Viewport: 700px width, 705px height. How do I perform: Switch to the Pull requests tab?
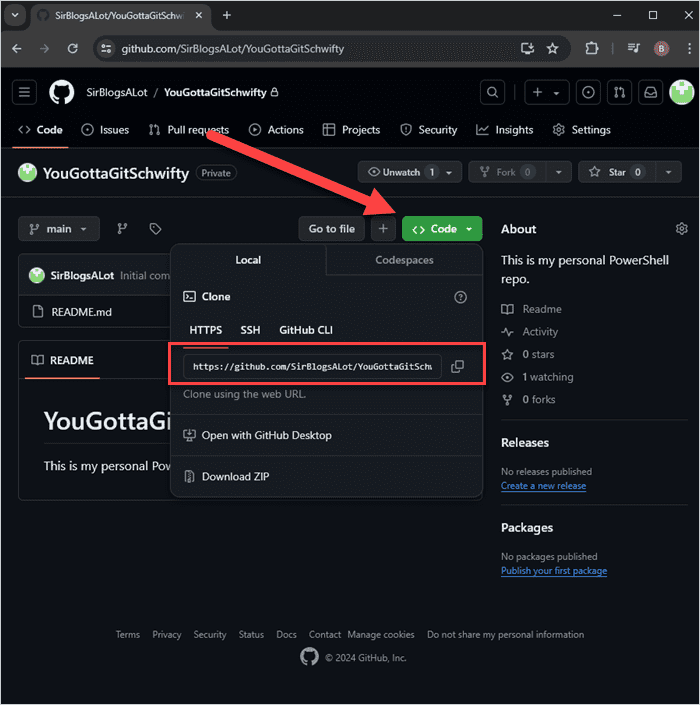coord(189,130)
